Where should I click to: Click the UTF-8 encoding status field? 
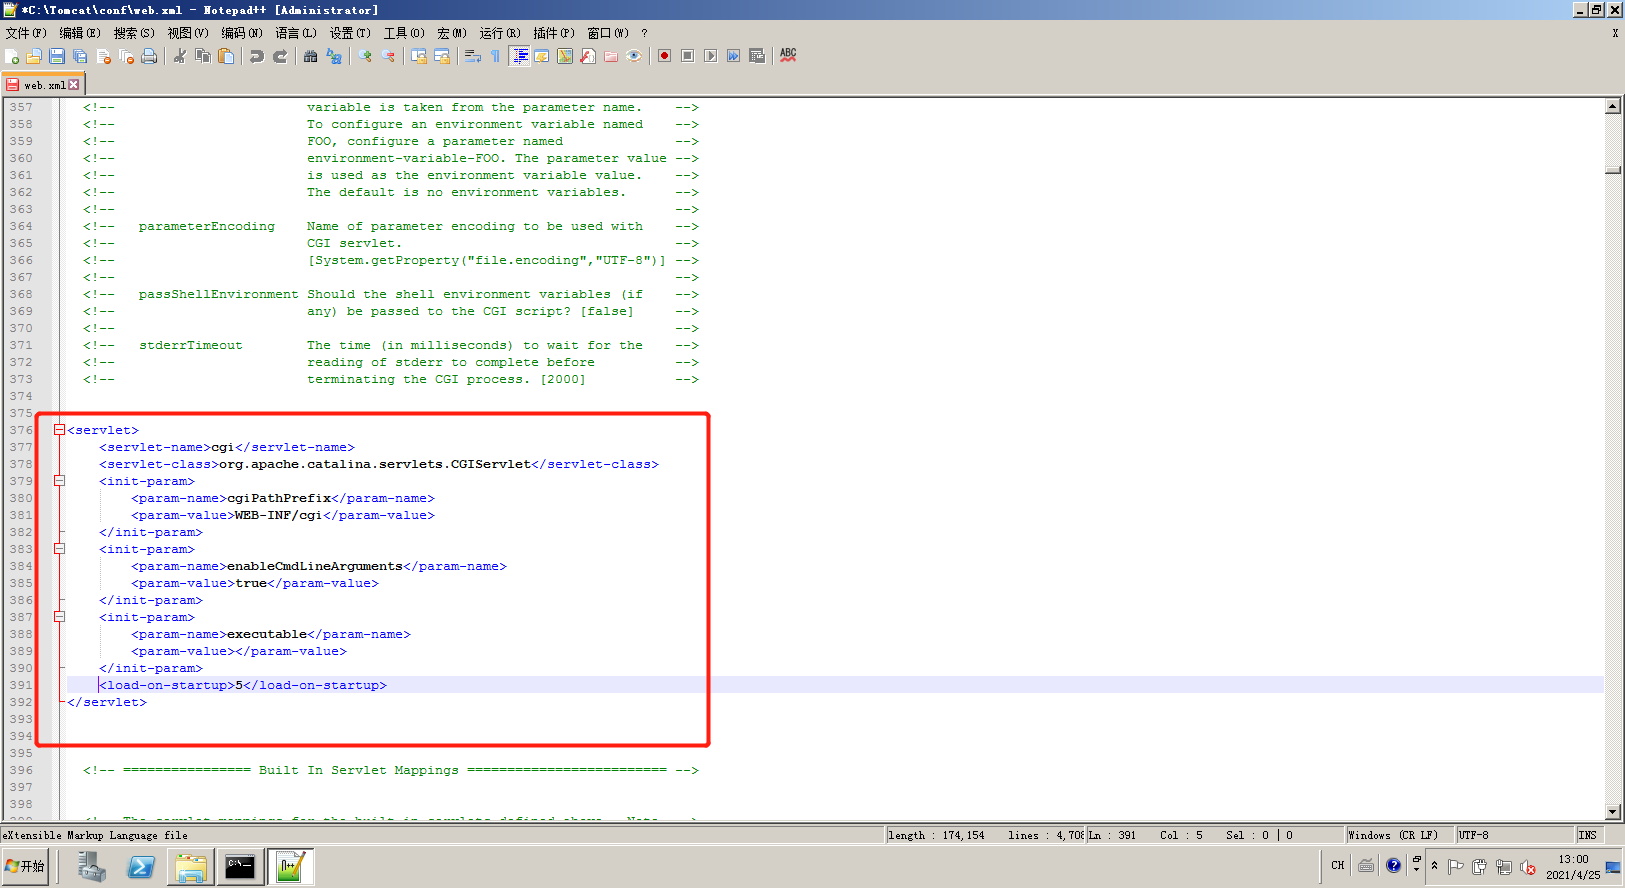(1515, 835)
